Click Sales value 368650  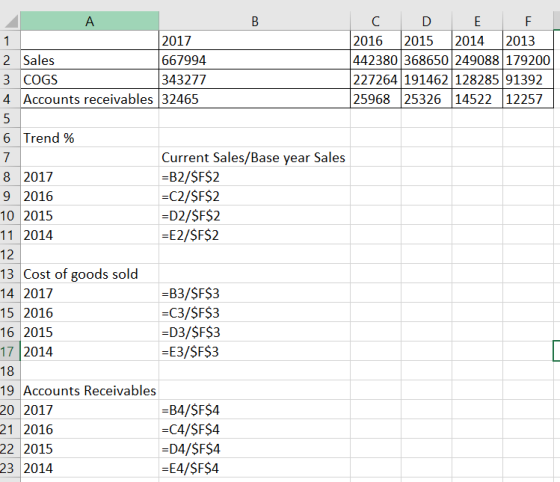(426, 60)
